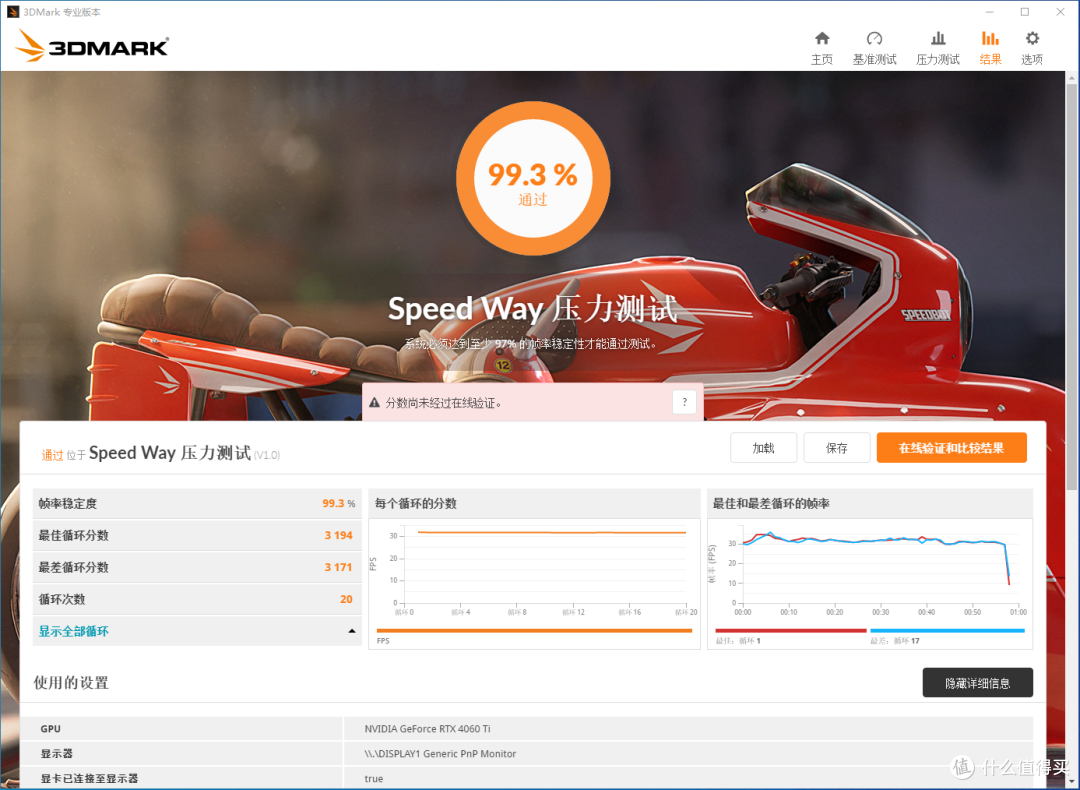Click the 分数尚未经过在线验证 warning message
Image resolution: width=1080 pixels, height=790 pixels.
(x=443, y=403)
